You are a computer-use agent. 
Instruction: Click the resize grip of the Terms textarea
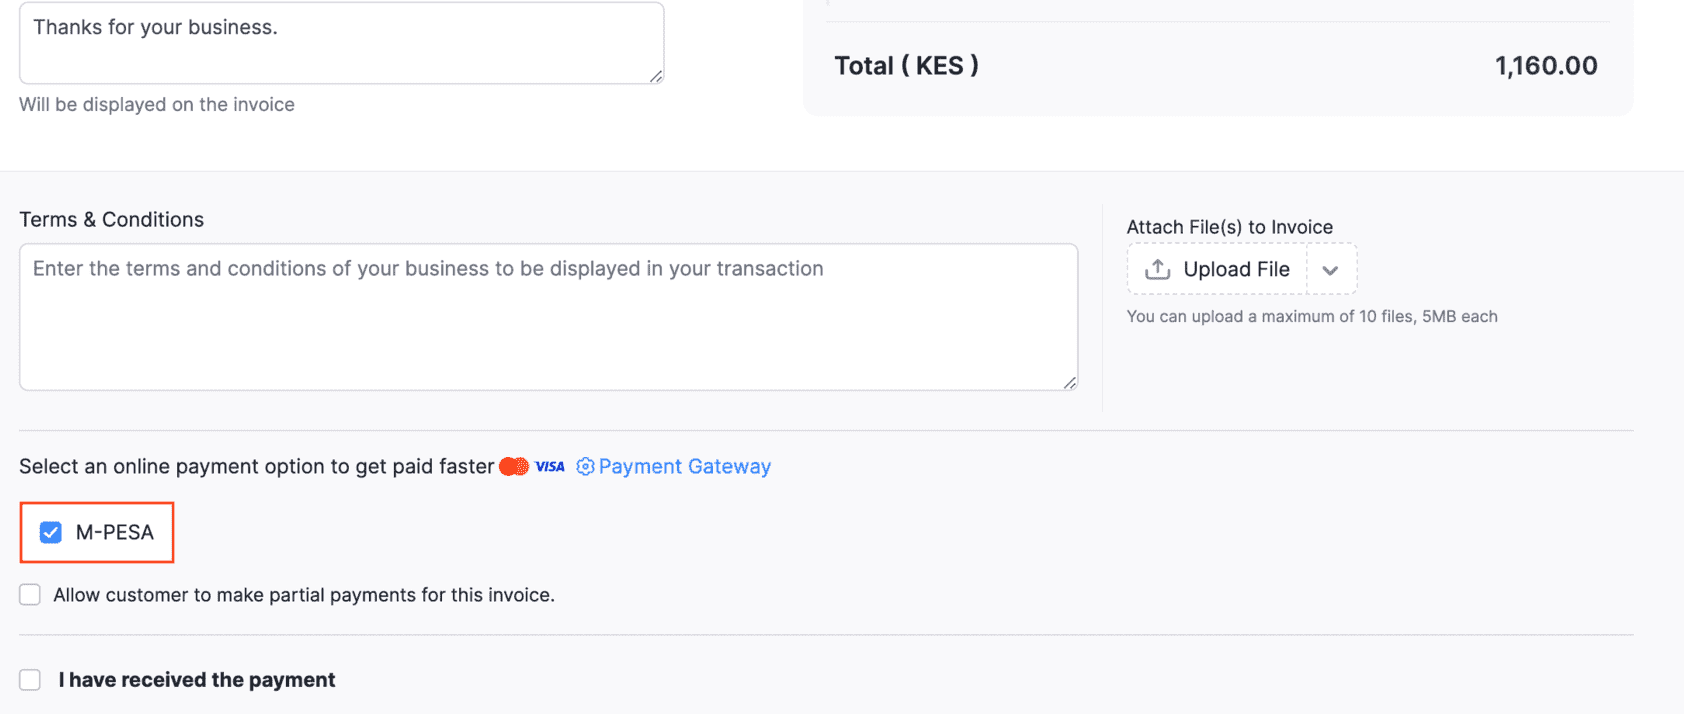pyautogui.click(x=1070, y=382)
